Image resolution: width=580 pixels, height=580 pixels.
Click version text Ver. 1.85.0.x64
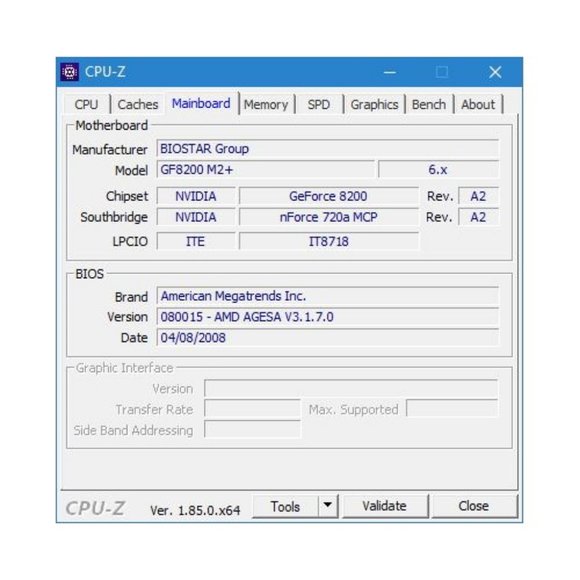pyautogui.click(x=195, y=510)
